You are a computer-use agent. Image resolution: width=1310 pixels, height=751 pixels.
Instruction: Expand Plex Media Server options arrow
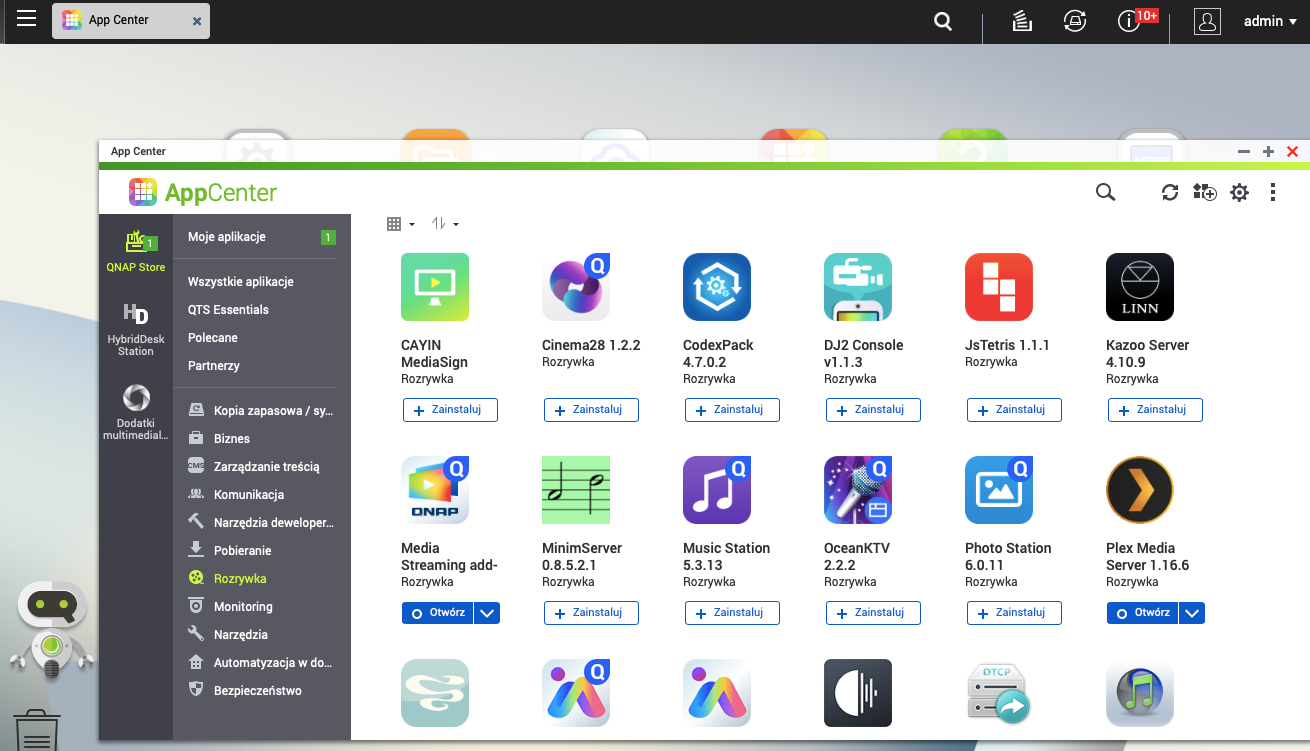pyautogui.click(x=1192, y=613)
